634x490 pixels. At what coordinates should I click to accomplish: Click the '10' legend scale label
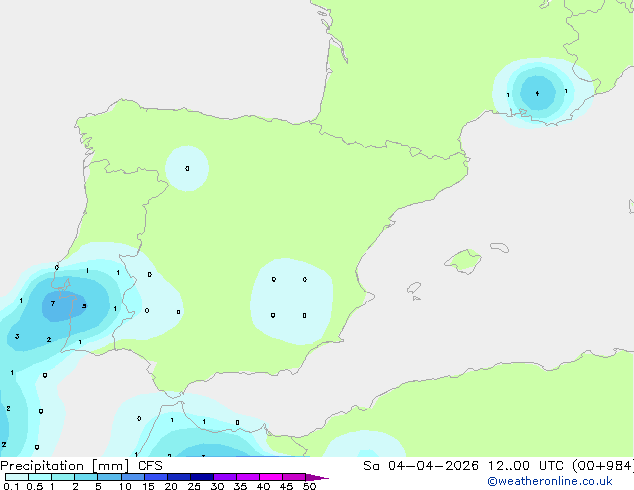pos(125,486)
